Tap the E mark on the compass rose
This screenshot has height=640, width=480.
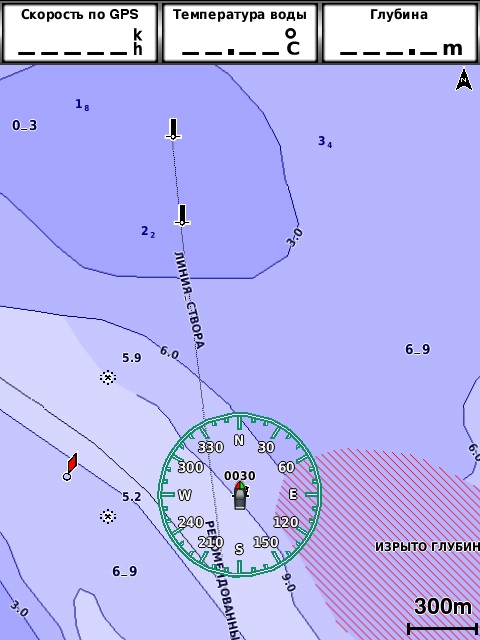(x=293, y=495)
